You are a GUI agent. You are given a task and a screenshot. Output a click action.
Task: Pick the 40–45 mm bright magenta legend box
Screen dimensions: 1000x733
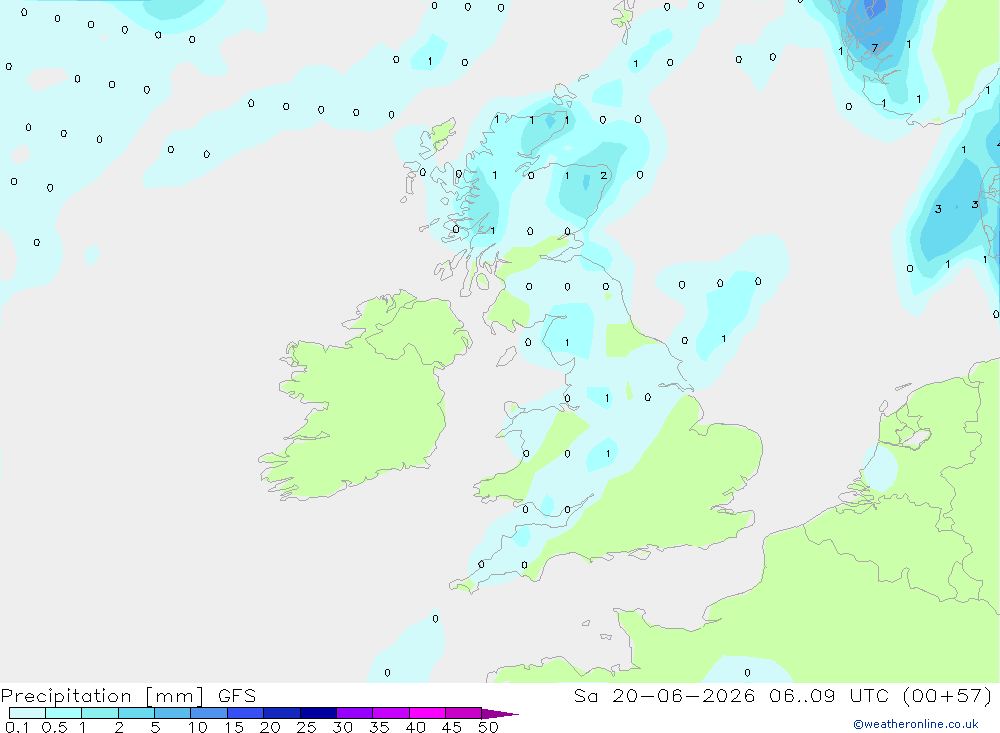(427, 713)
